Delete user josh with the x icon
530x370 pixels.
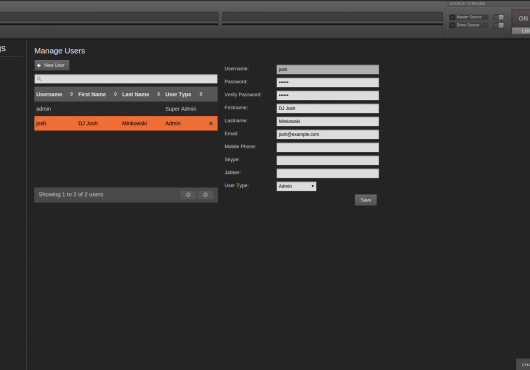(211, 124)
